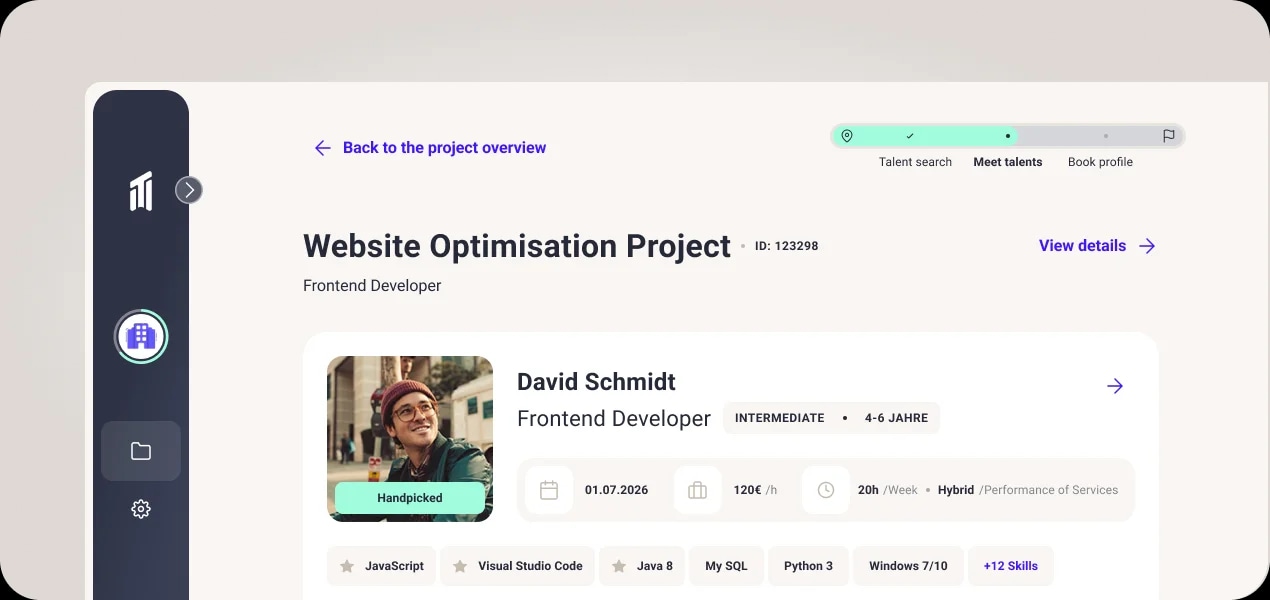Click David Schmidt's profile photo

pos(410,420)
